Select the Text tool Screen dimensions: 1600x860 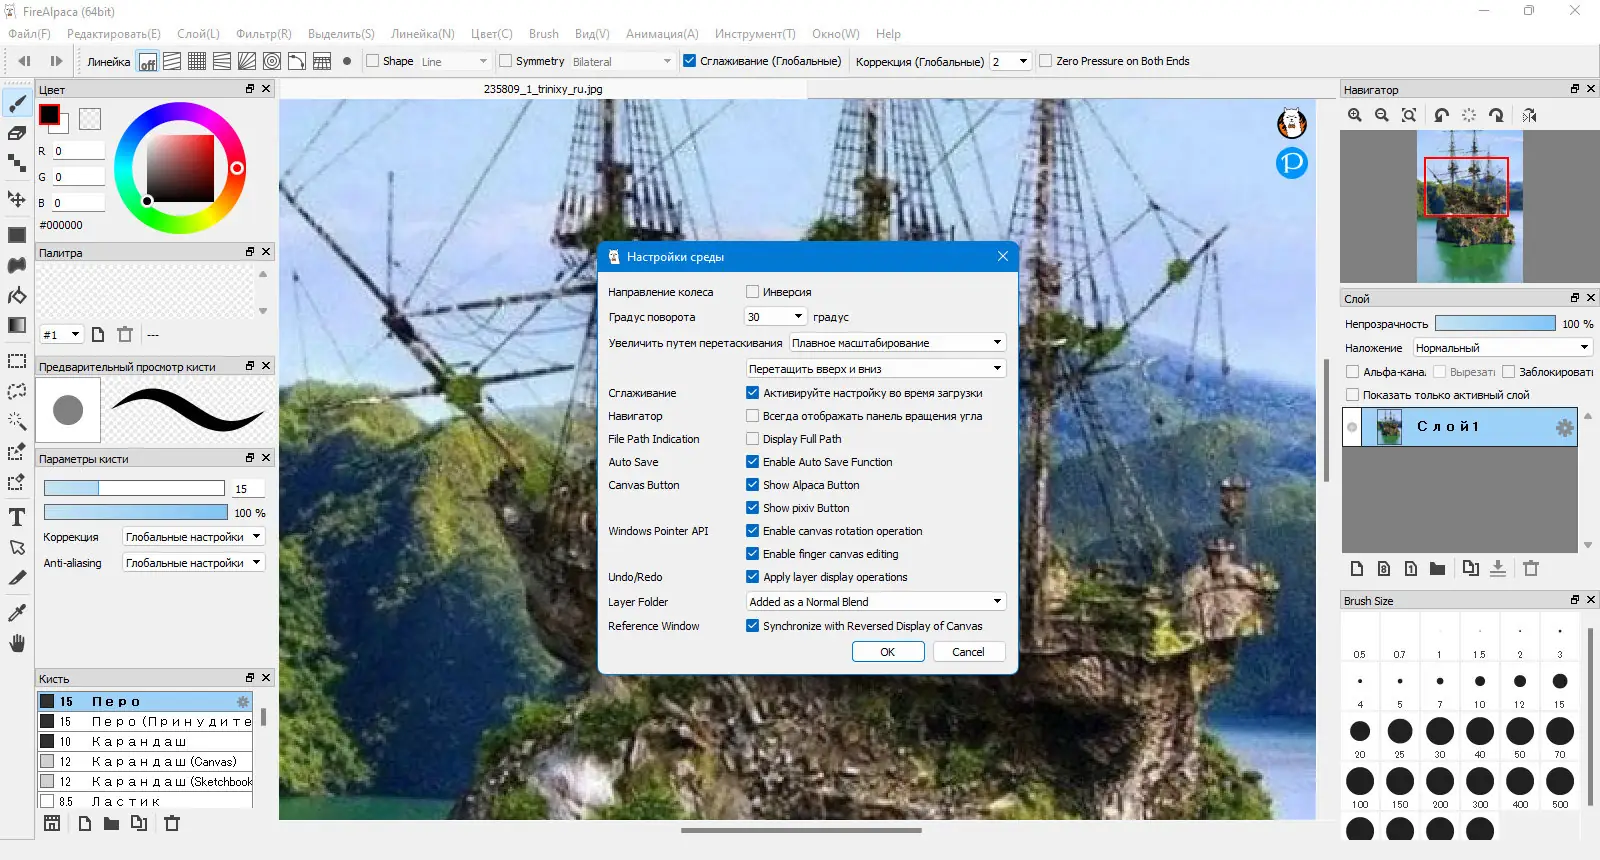(17, 517)
